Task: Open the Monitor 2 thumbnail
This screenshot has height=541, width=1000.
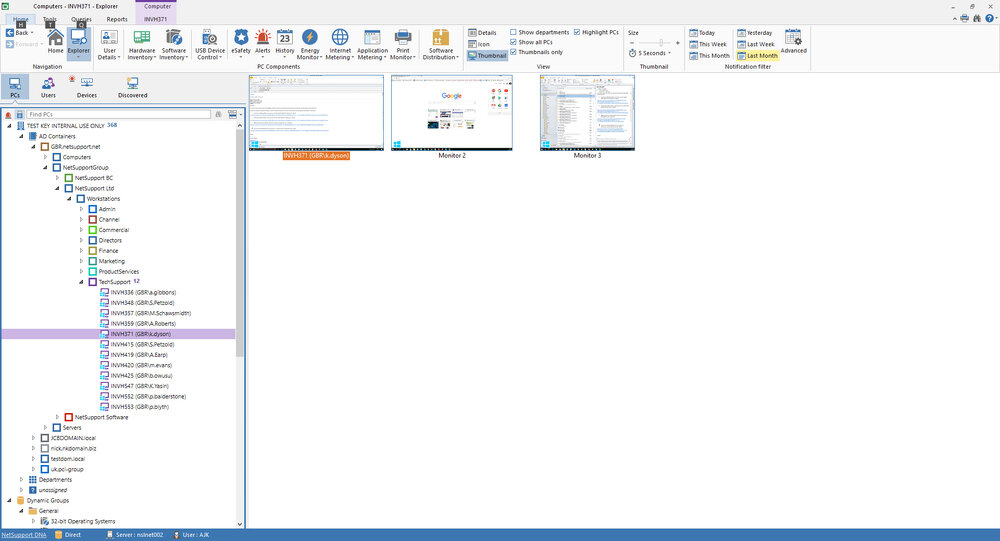Action: (452, 113)
